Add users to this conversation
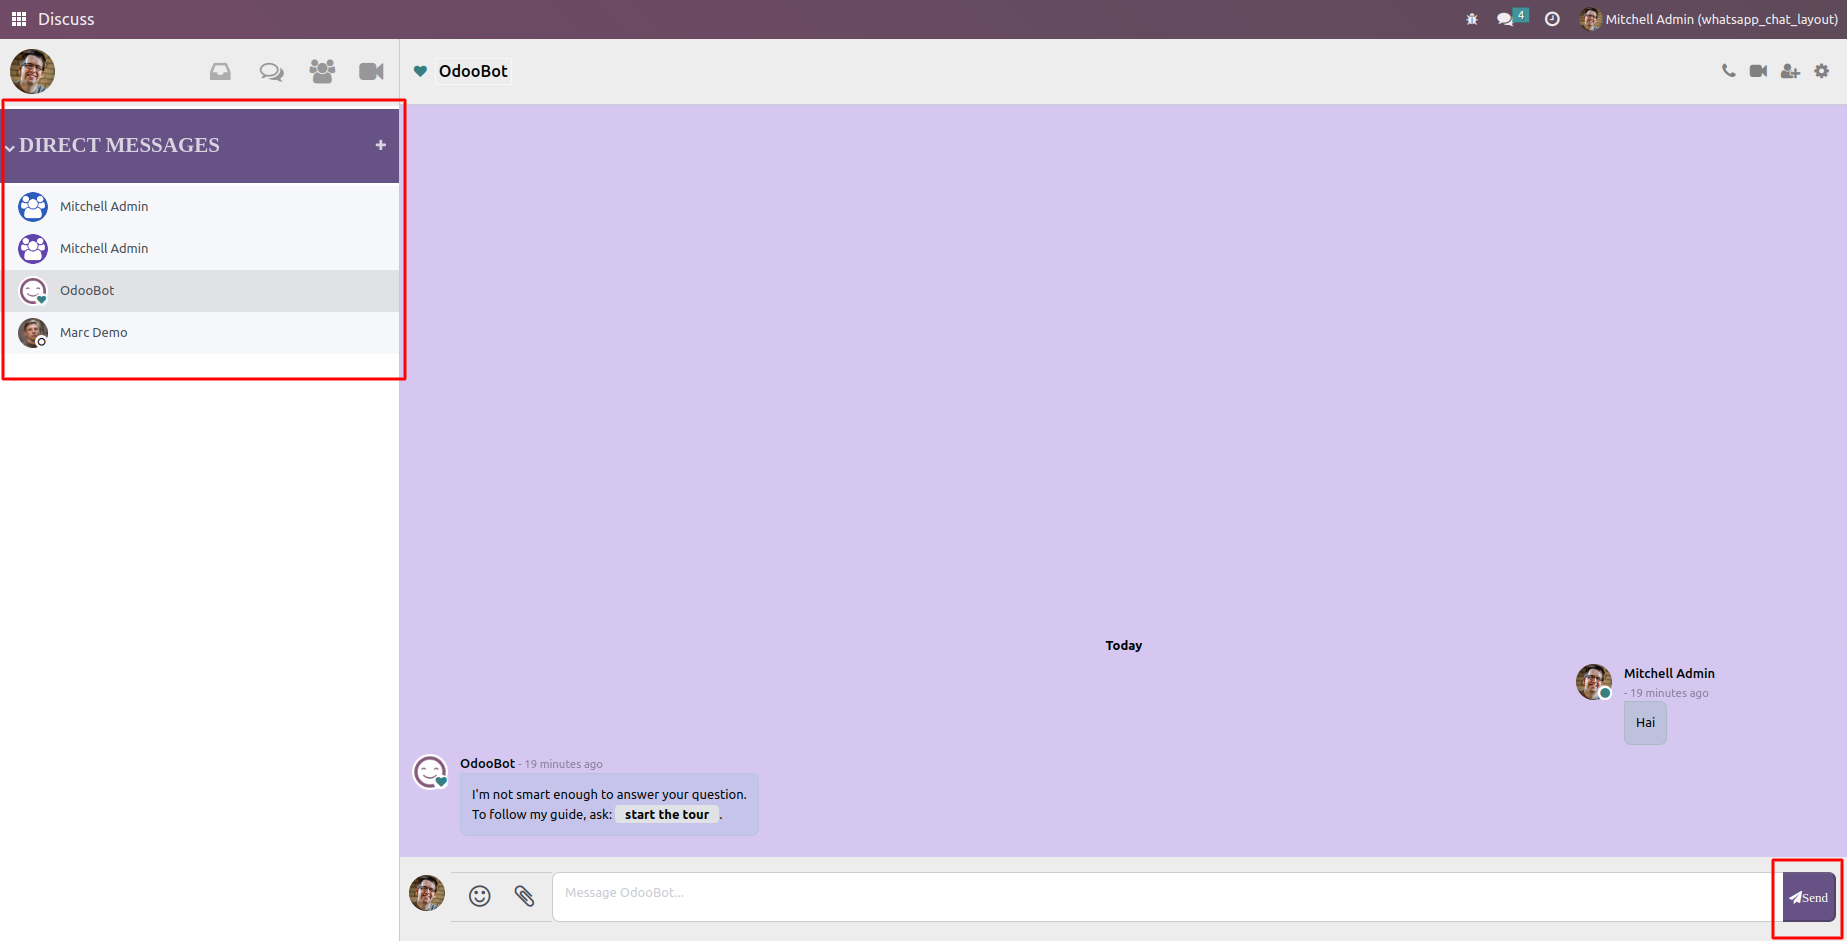 tap(1790, 71)
